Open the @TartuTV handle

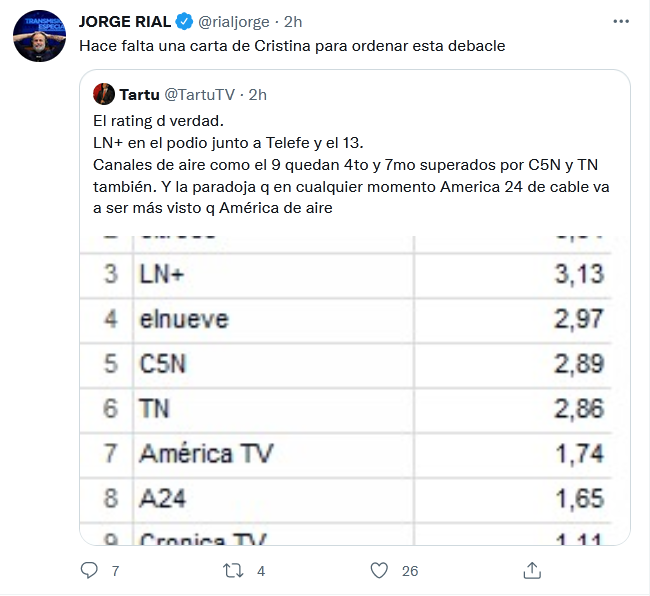coord(200,95)
